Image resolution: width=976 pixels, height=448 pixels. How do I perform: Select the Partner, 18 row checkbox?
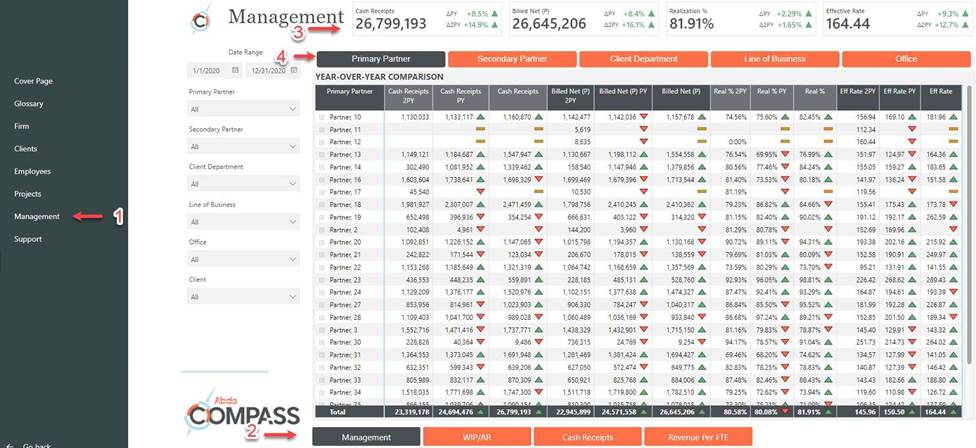[x=322, y=204]
